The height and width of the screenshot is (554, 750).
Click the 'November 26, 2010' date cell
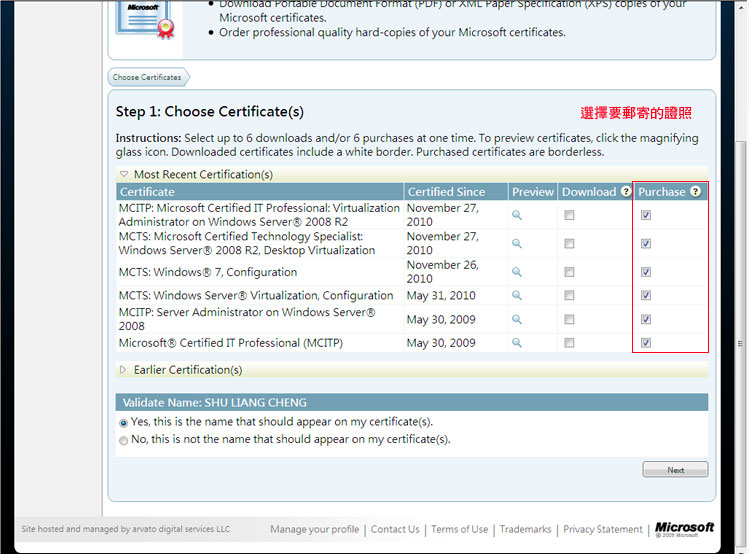pos(442,272)
